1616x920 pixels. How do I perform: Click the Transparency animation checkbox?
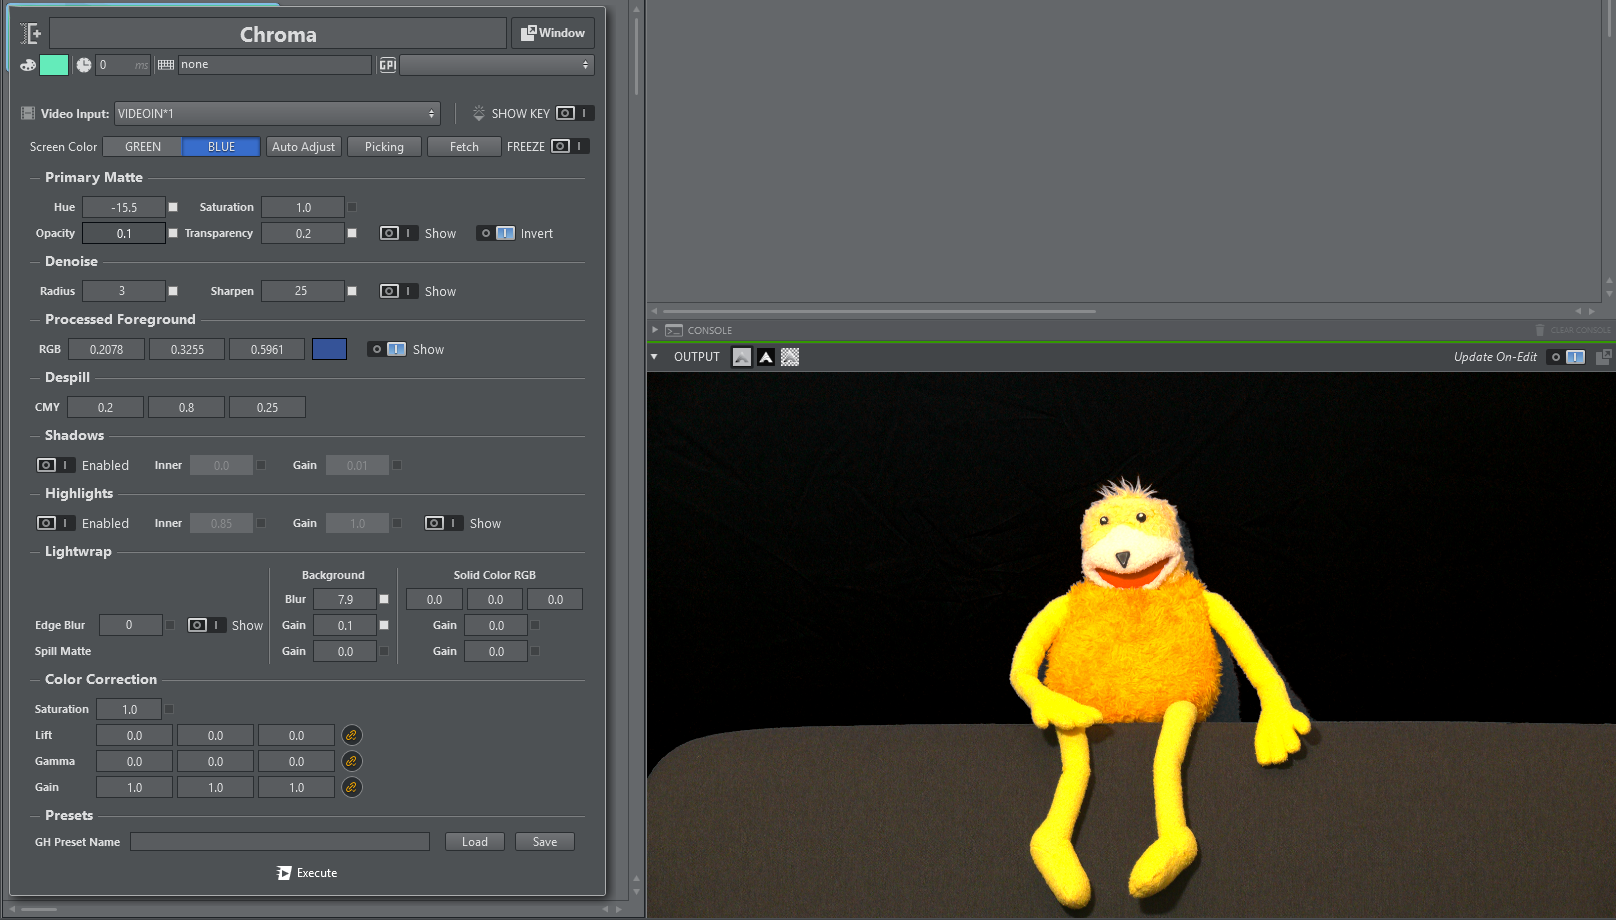click(x=352, y=233)
